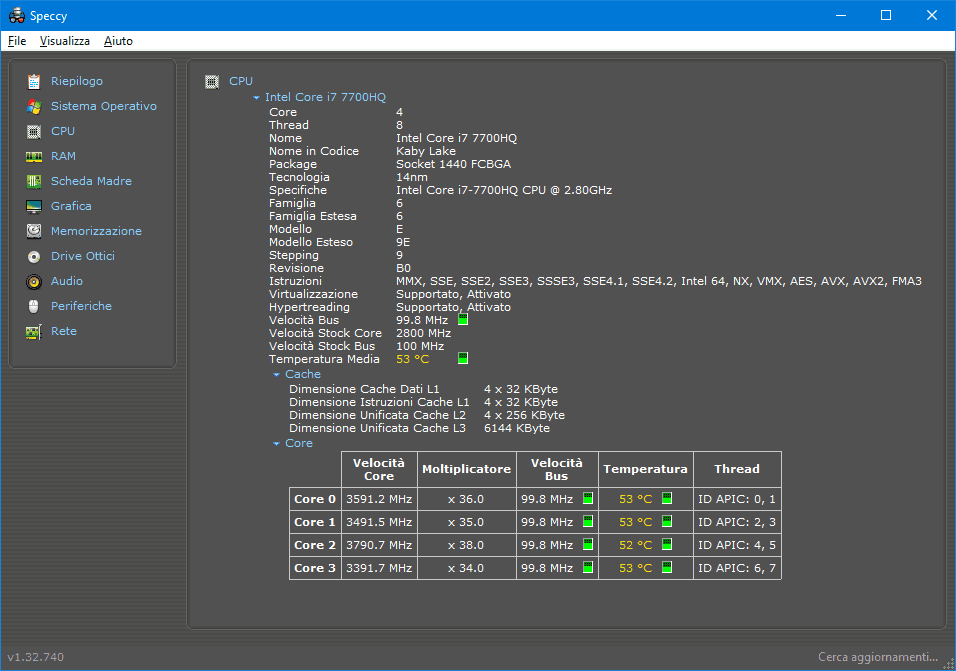Image resolution: width=956 pixels, height=671 pixels.
Task: Toggle the green indicator beside Velocità Bus 99.8 MHz
Action: pyautogui.click(x=463, y=320)
